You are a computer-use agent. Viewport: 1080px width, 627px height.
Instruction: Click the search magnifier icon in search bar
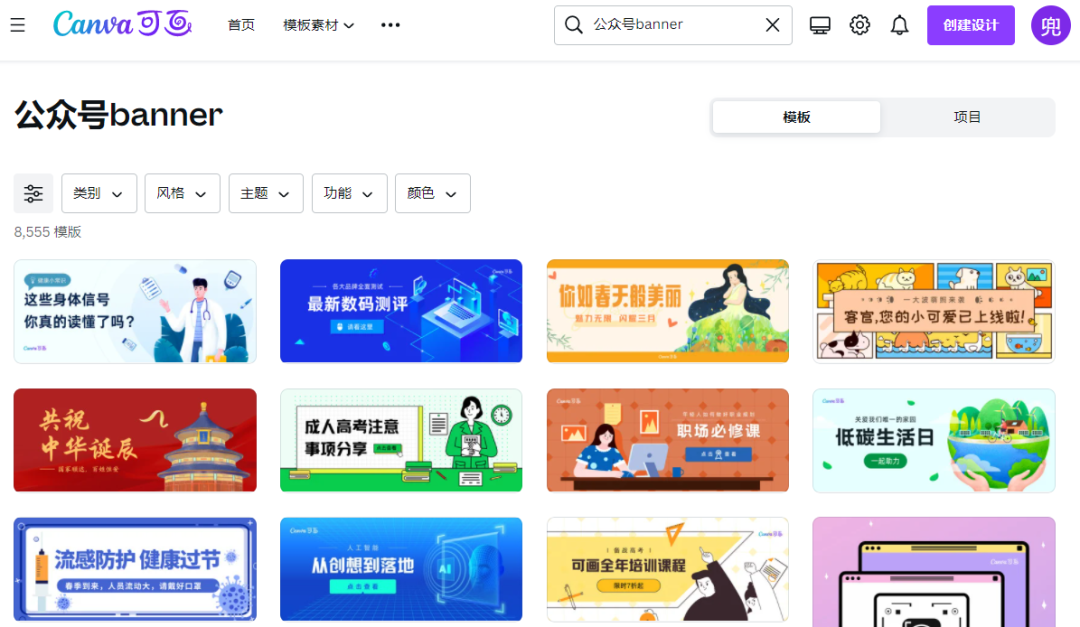573,25
